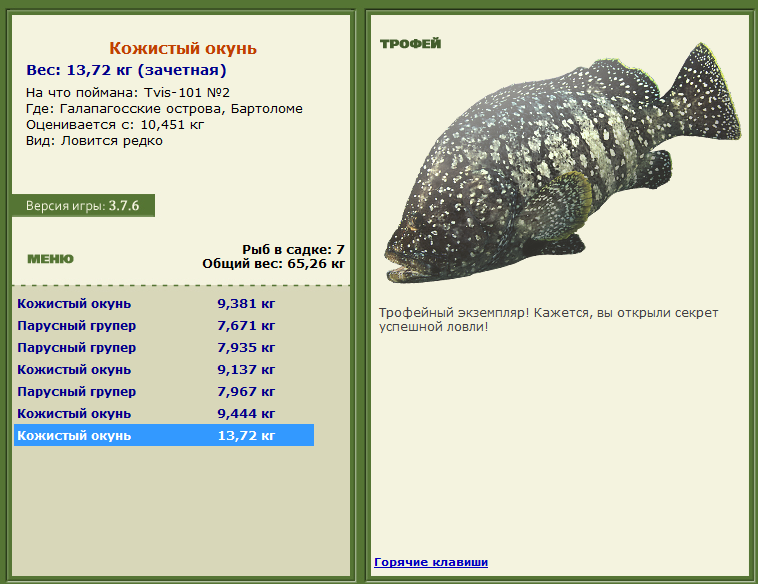758x584 pixels.
Task: Click the Вес: 13,72 кг (зачетная) line
Action: [126, 70]
